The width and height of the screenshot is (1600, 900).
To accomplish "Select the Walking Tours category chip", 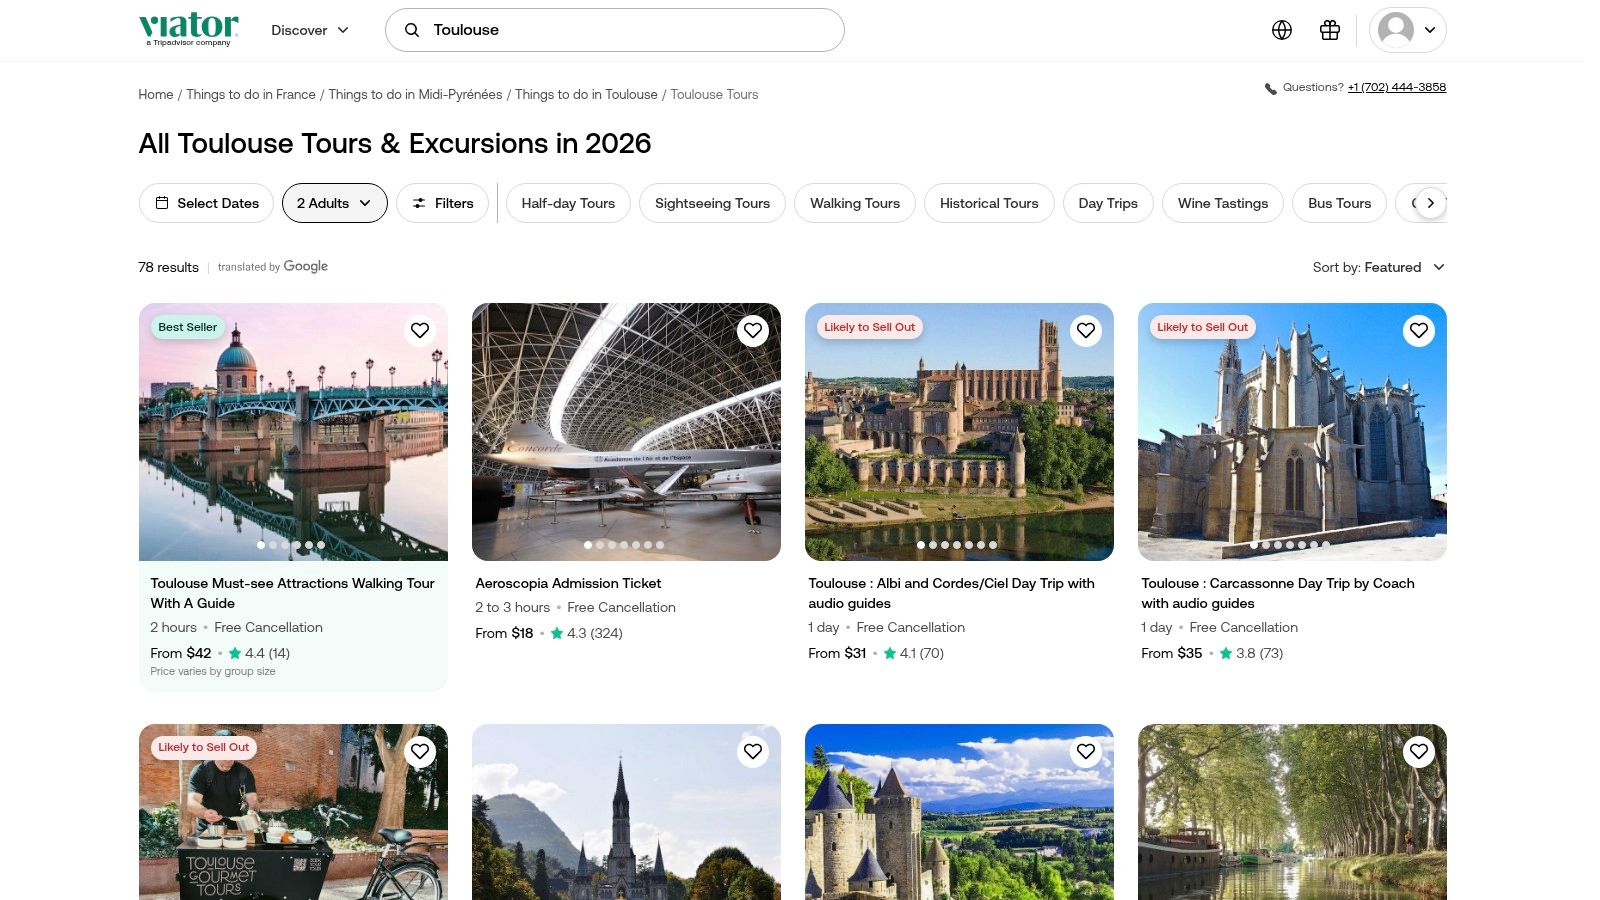I will (x=855, y=203).
